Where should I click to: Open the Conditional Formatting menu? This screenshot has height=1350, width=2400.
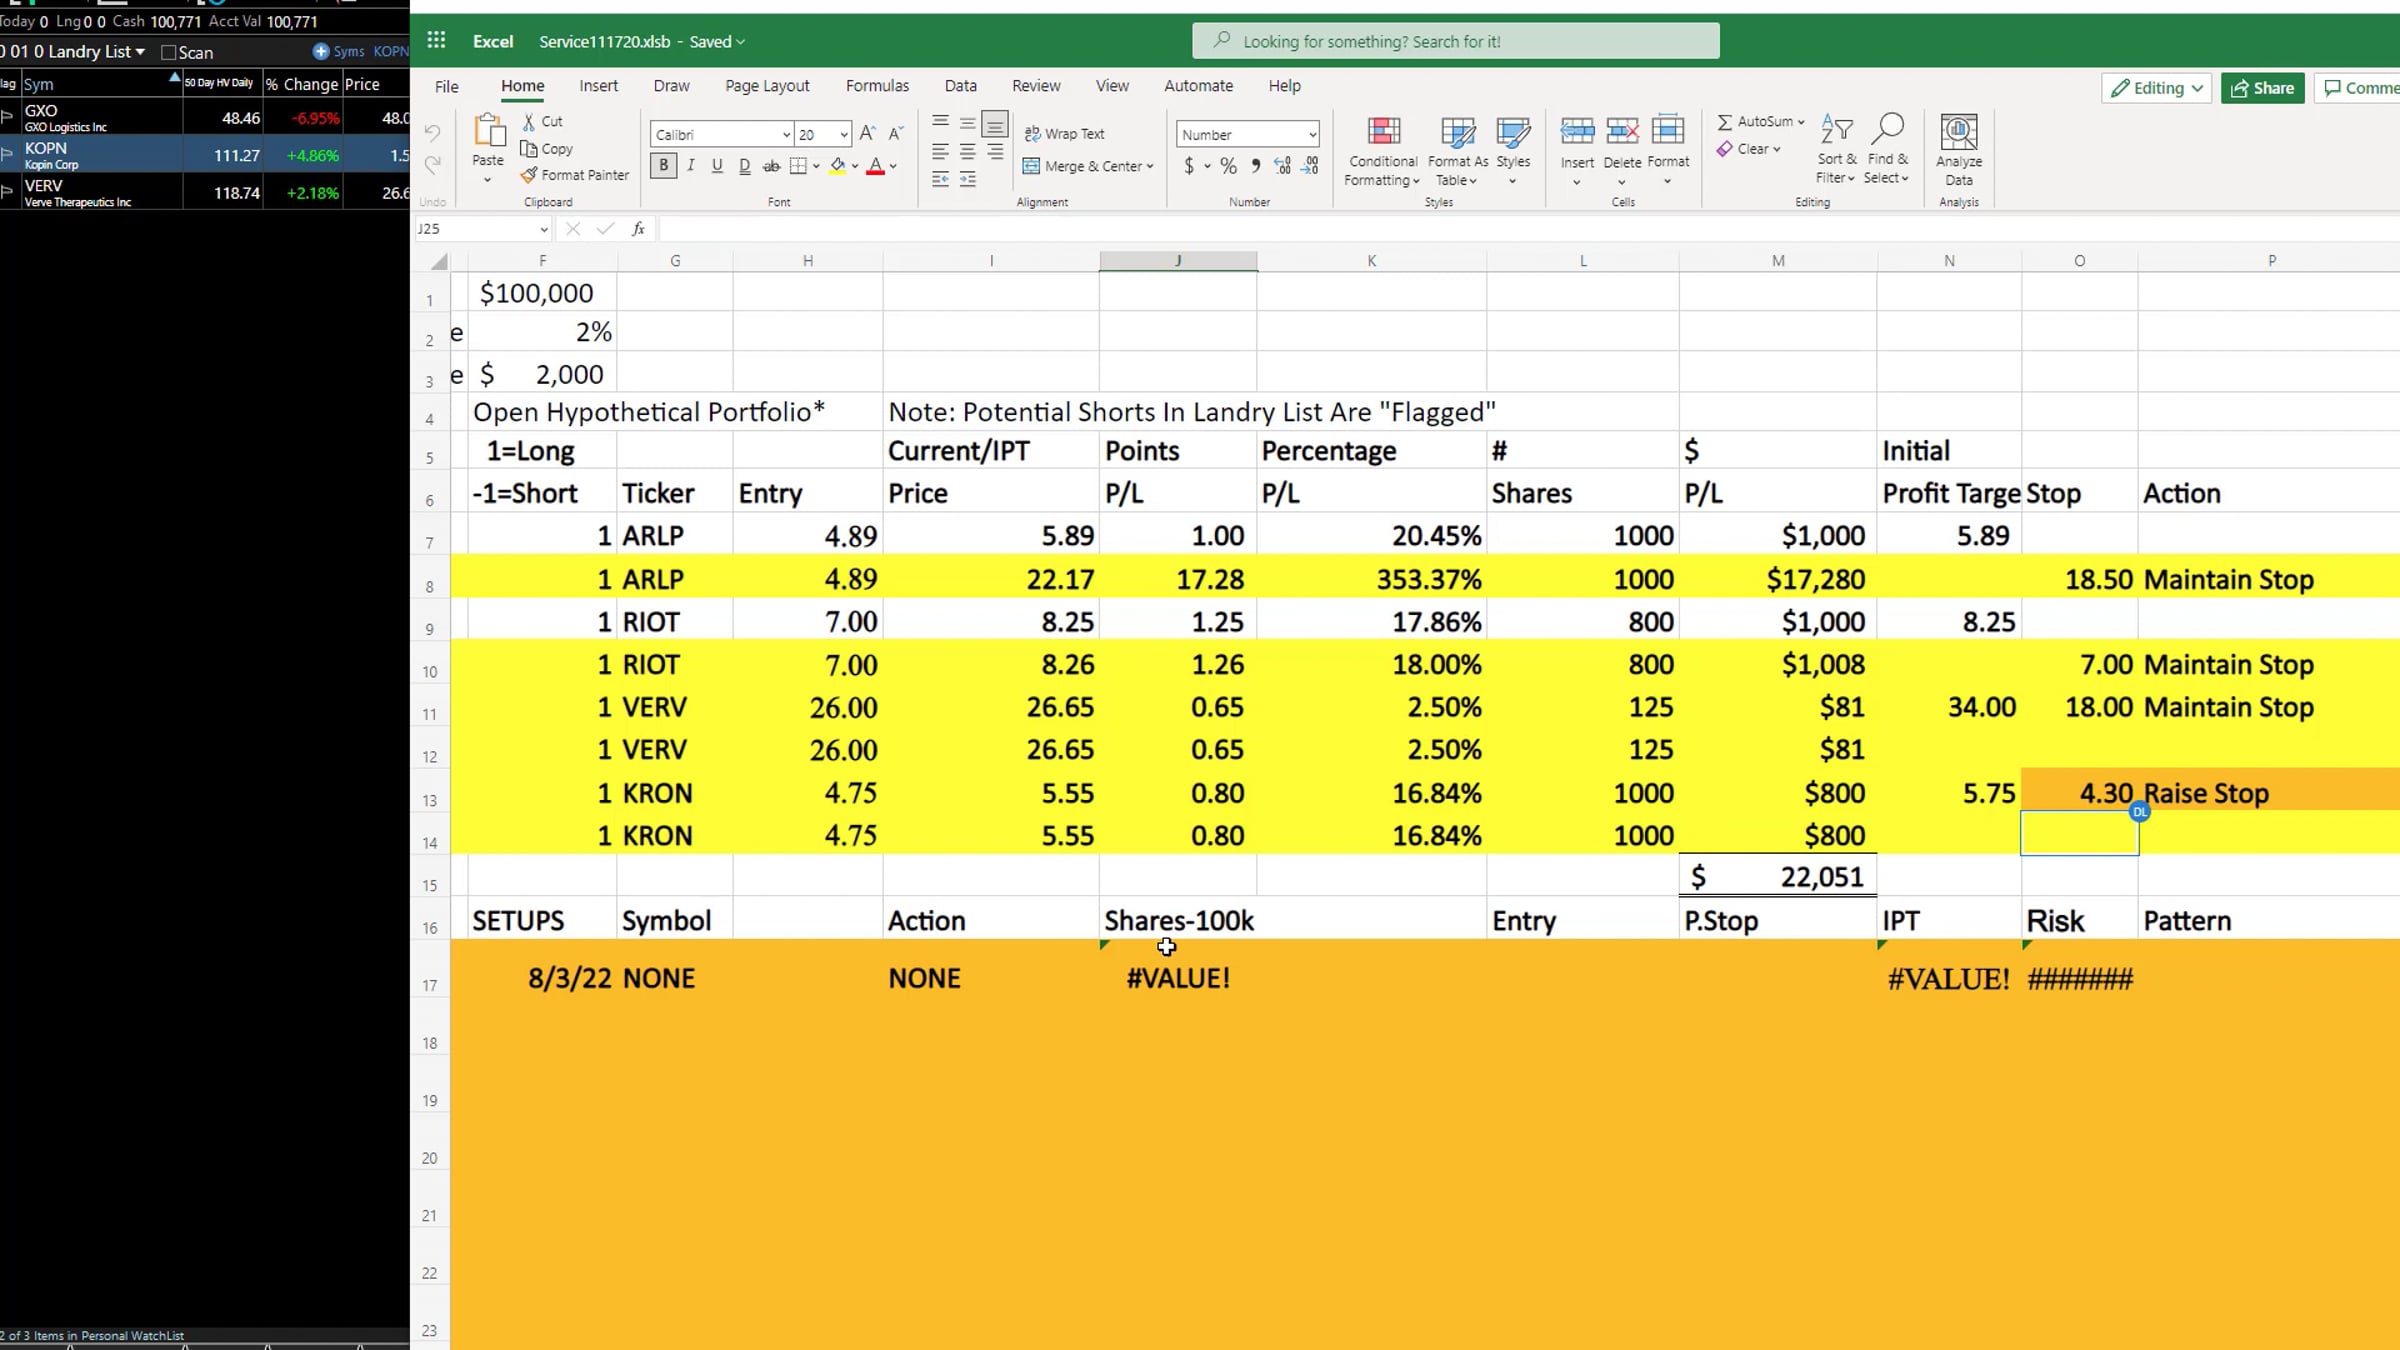1382,150
